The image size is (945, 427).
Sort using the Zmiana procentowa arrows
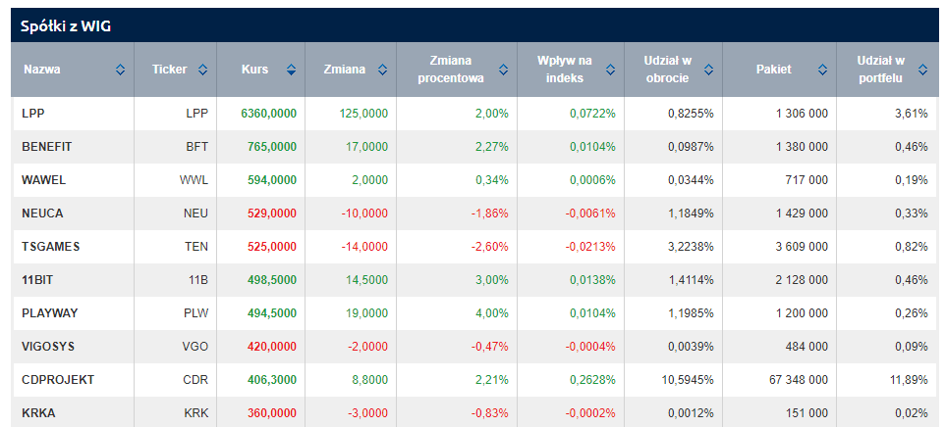point(503,70)
